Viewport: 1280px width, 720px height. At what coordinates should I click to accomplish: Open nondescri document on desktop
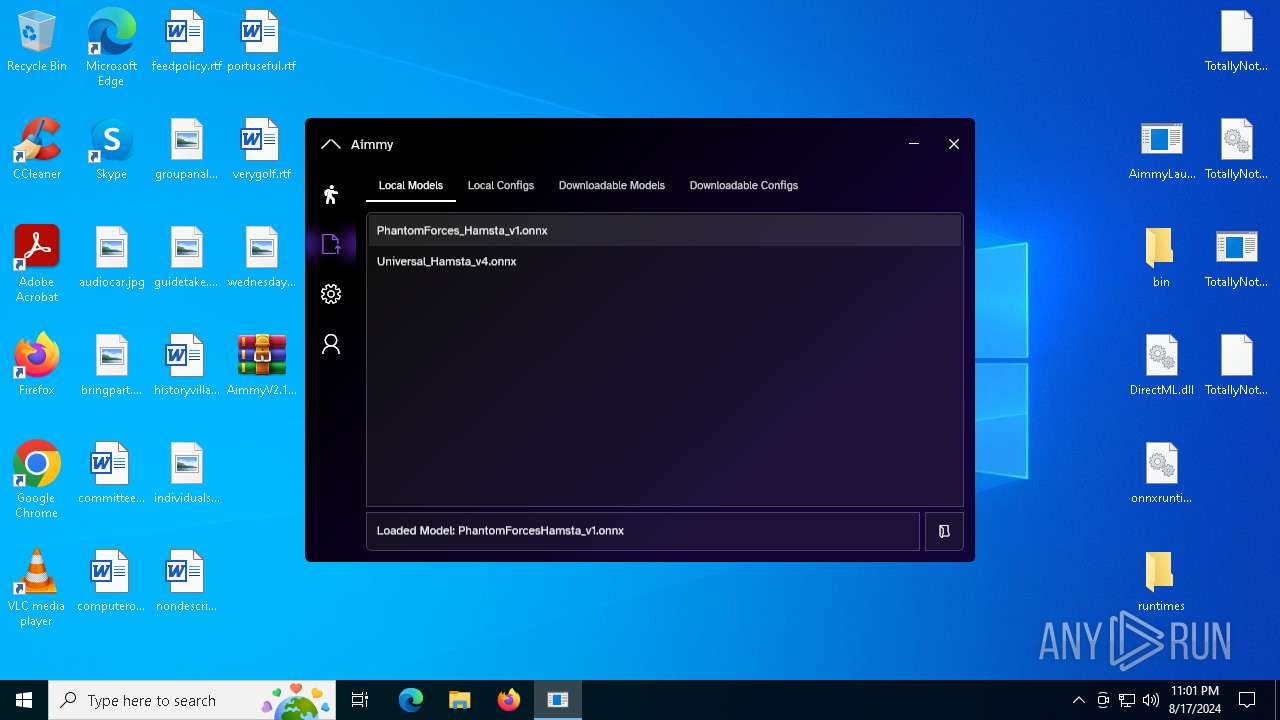186,582
